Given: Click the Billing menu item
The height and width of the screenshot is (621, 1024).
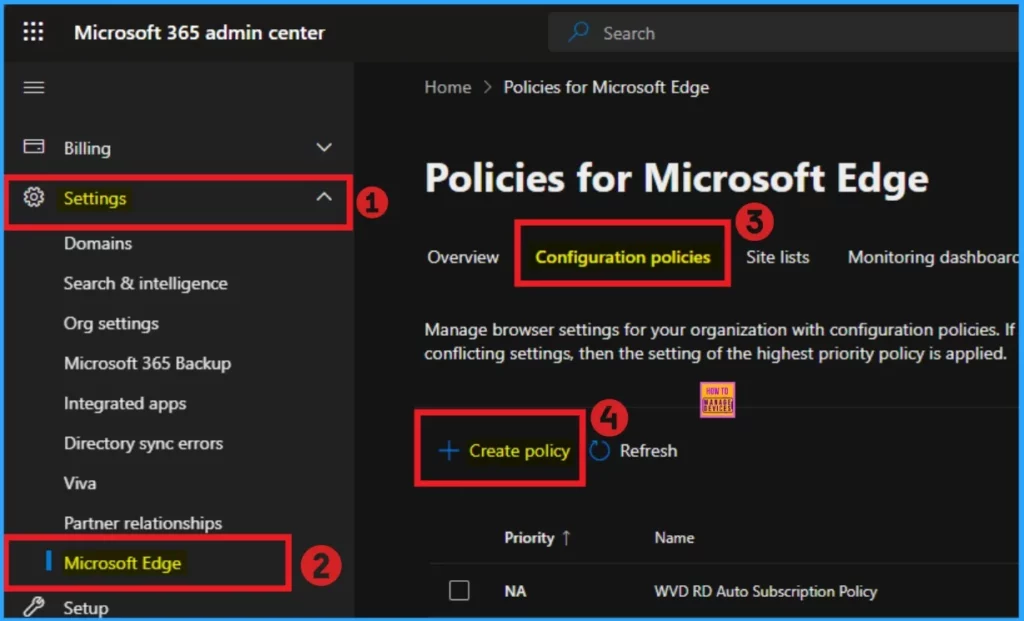Looking at the screenshot, I should click(x=87, y=148).
